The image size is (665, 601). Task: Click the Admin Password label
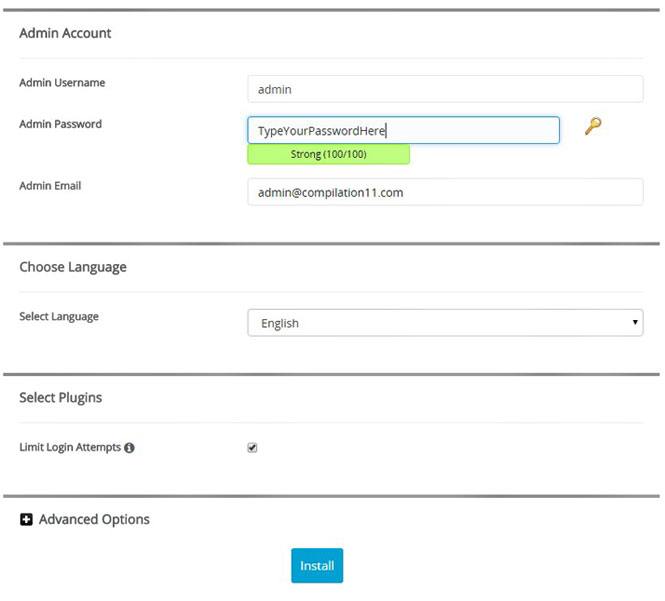[60, 125]
